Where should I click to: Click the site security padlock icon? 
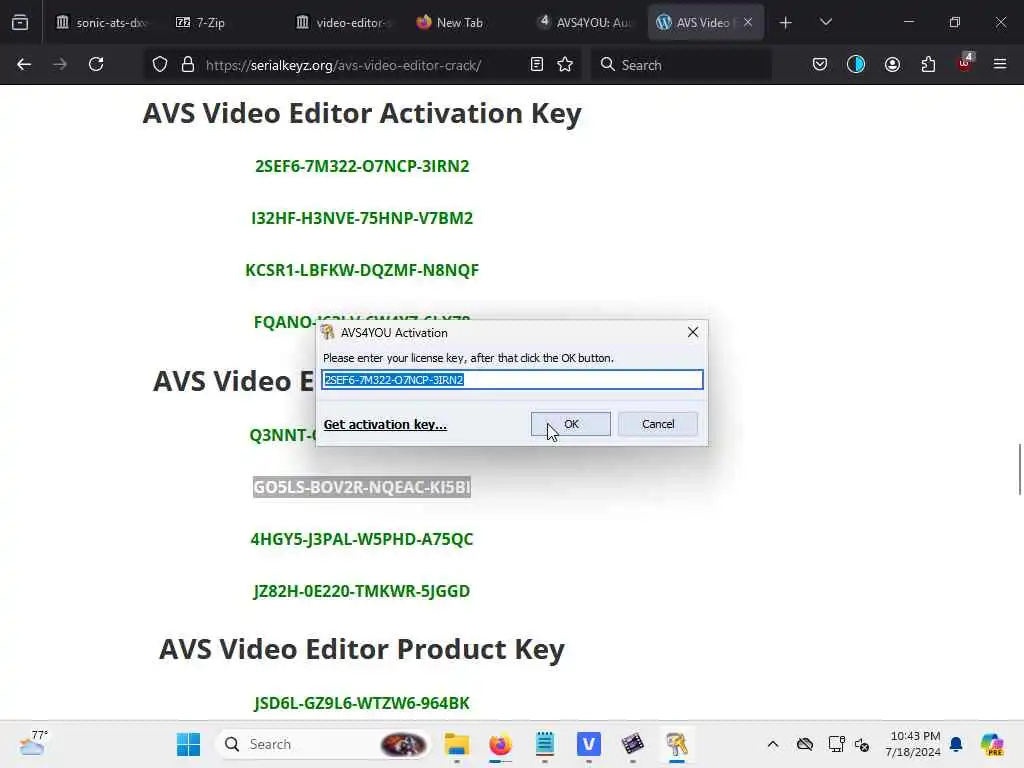tap(188, 65)
